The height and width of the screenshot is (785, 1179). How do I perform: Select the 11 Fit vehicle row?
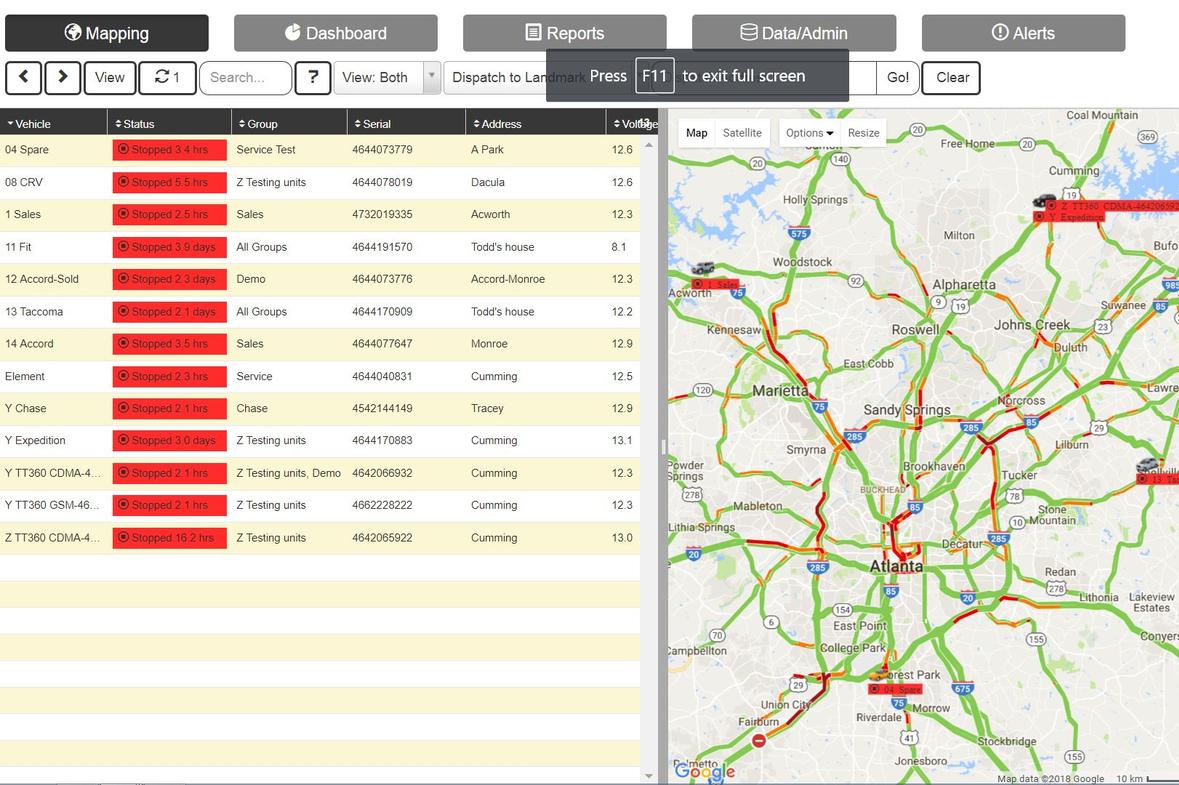[320, 247]
